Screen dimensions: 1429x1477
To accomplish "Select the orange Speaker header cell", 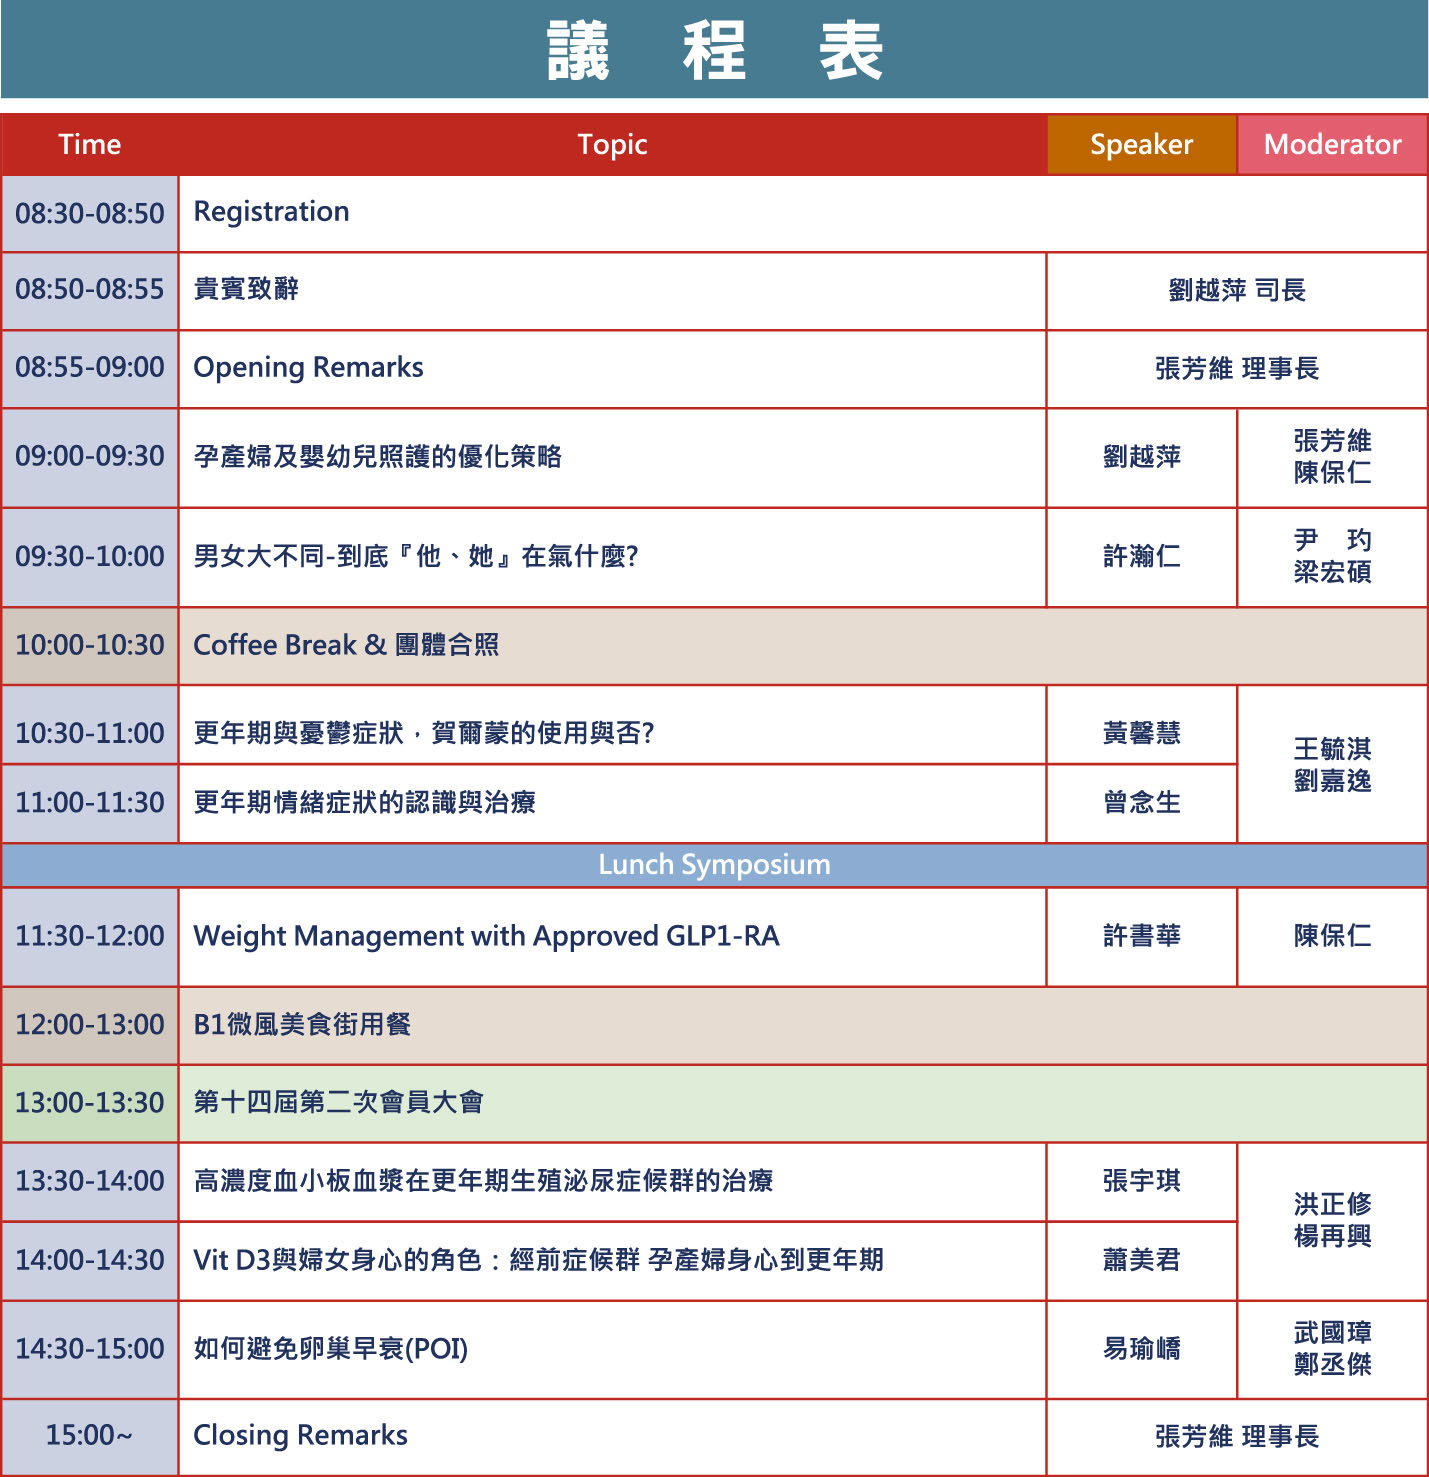I will tap(1141, 145).
